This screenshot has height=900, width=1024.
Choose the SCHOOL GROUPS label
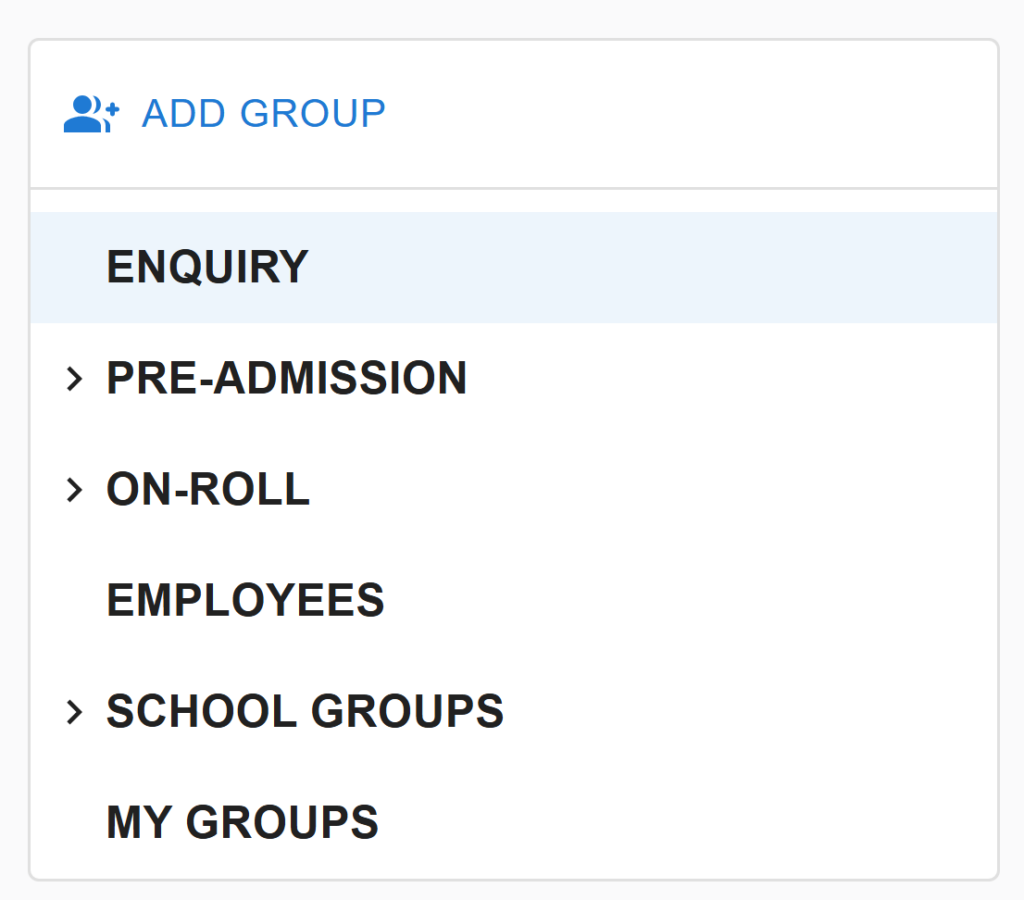click(x=305, y=712)
